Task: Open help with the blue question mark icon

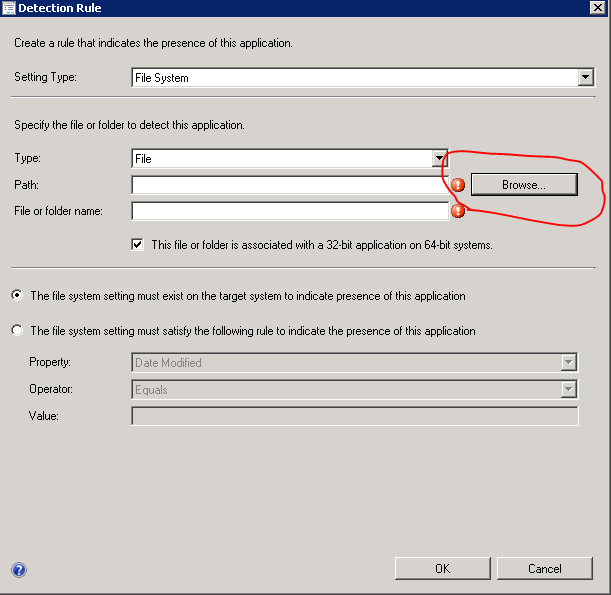Action: pyautogui.click(x=19, y=570)
